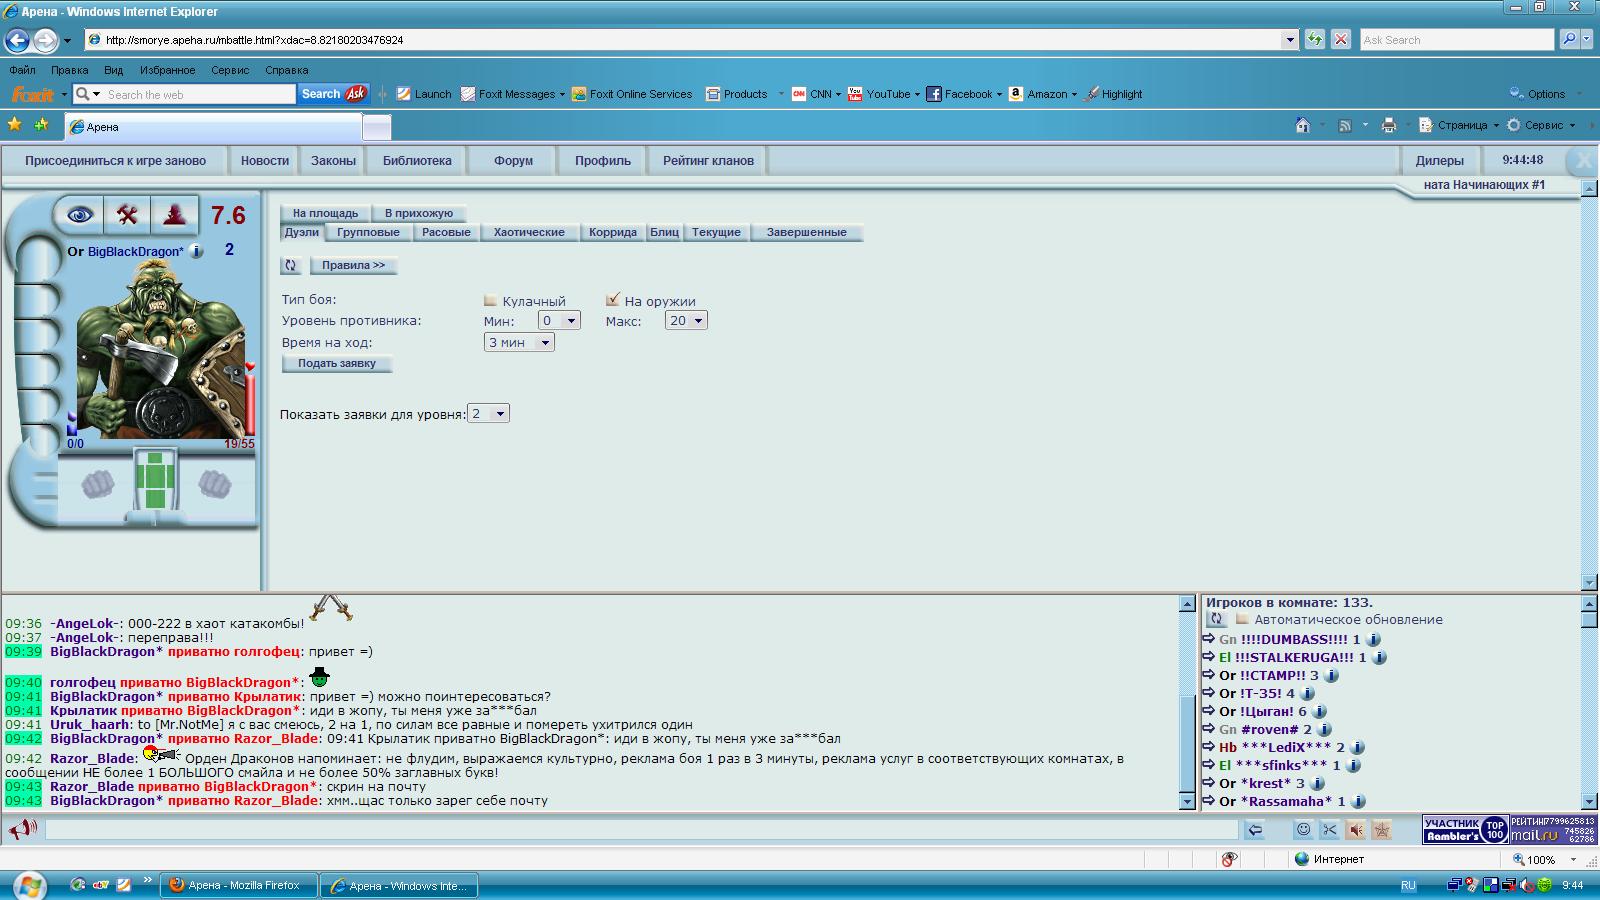The image size is (1600, 900).
Task: Open info for BigBlackDragon* in character panel
Action: [x=197, y=252]
